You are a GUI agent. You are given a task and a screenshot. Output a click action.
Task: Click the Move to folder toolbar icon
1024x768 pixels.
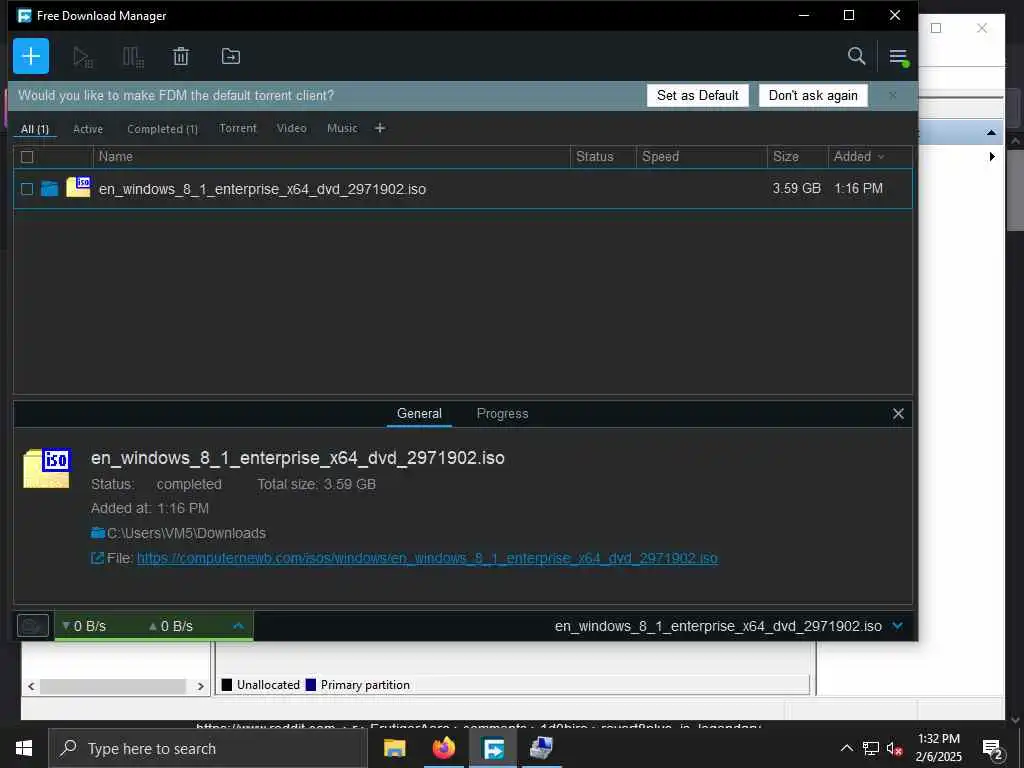pyautogui.click(x=231, y=57)
